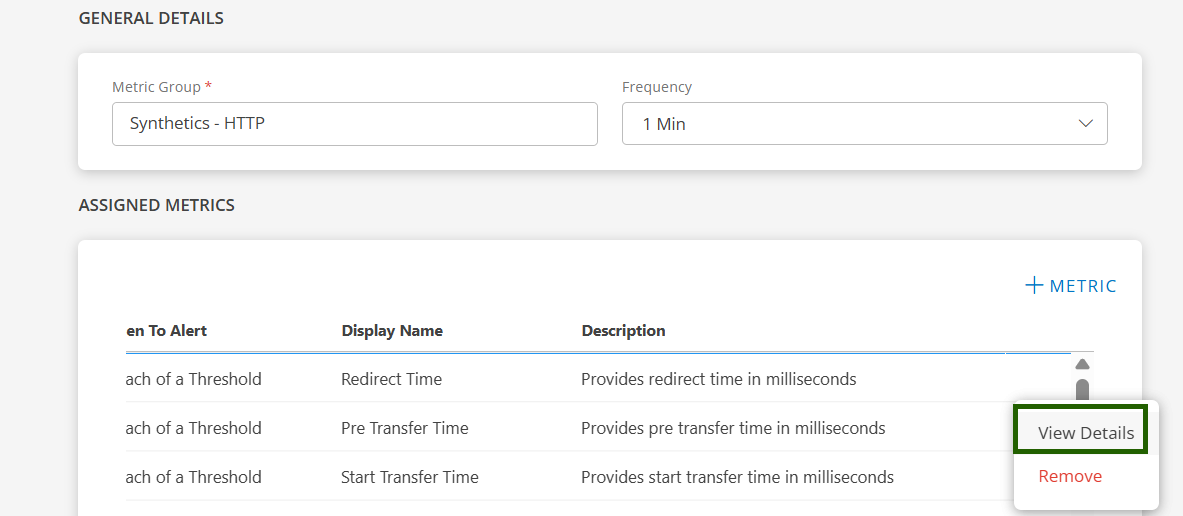Open the Frequency field showing 1 Min
The image size is (1183, 516).
[x=850, y=124]
